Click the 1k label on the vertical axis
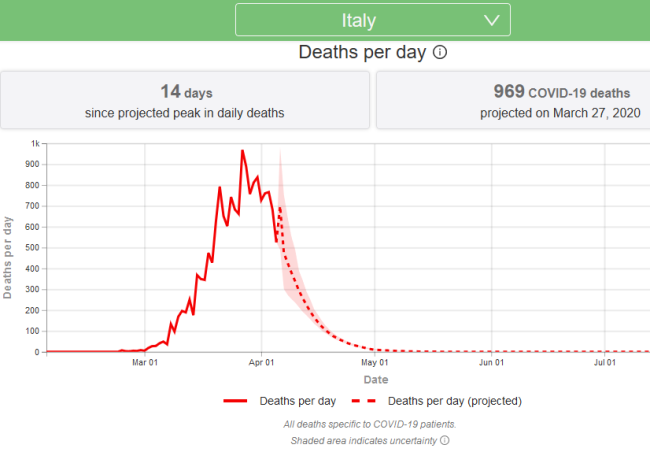 tap(33, 144)
